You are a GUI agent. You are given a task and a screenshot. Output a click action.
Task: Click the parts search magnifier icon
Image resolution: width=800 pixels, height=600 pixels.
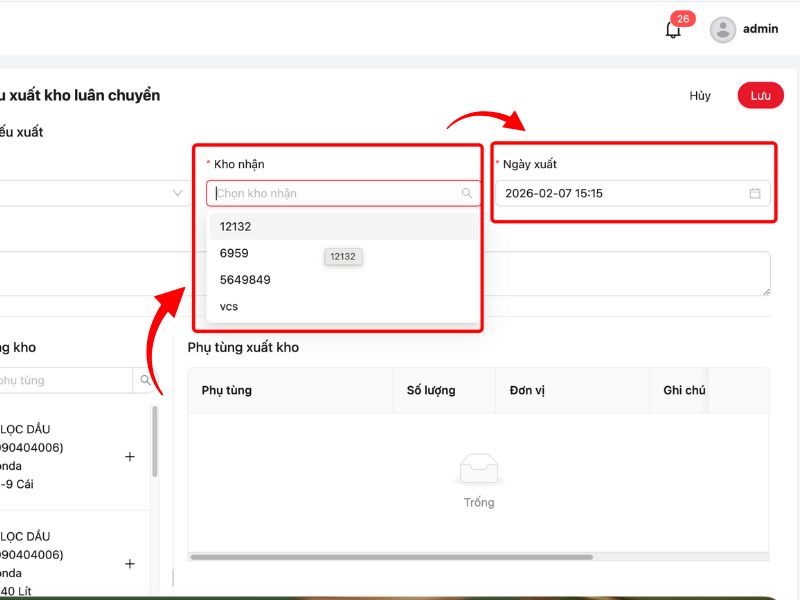[x=146, y=380]
